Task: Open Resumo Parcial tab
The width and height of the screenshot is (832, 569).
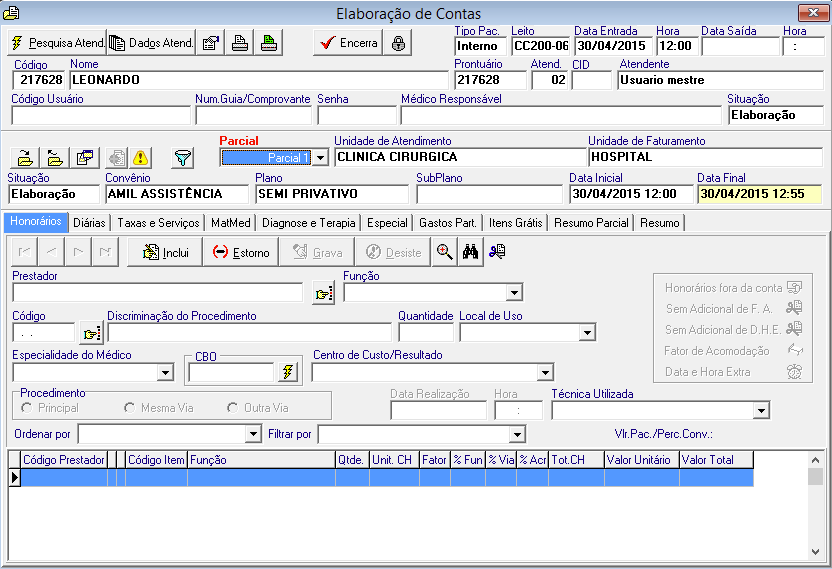Action: click(x=591, y=223)
